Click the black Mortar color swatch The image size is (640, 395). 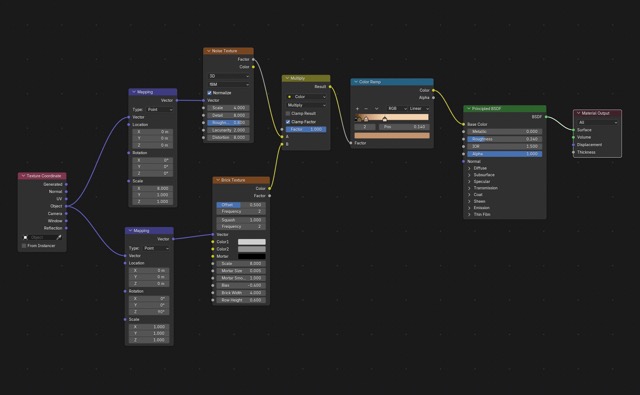click(x=251, y=256)
